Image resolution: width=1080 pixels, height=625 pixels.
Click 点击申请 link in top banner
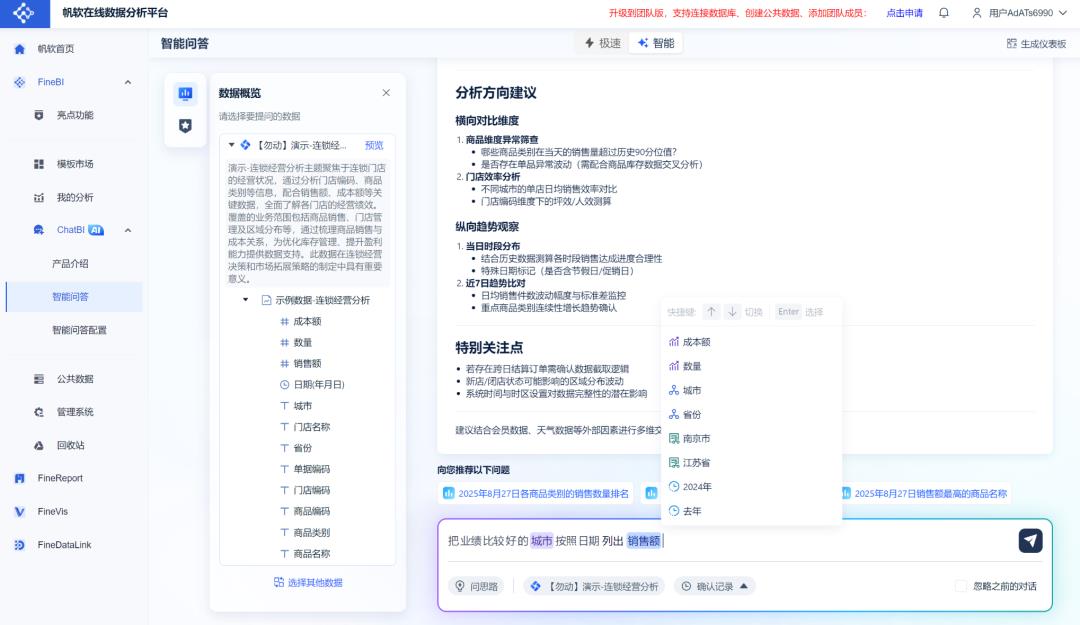904,13
